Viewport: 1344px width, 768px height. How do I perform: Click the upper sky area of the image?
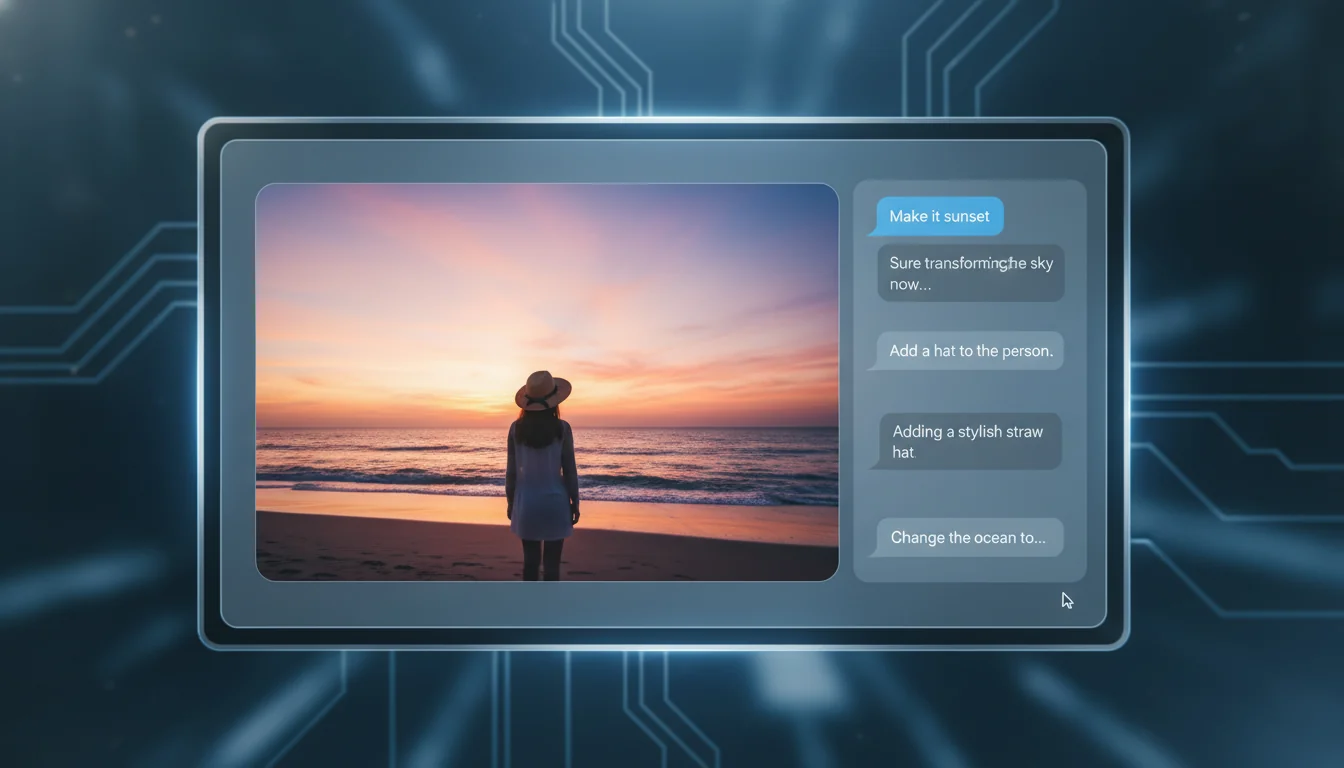tap(548, 220)
